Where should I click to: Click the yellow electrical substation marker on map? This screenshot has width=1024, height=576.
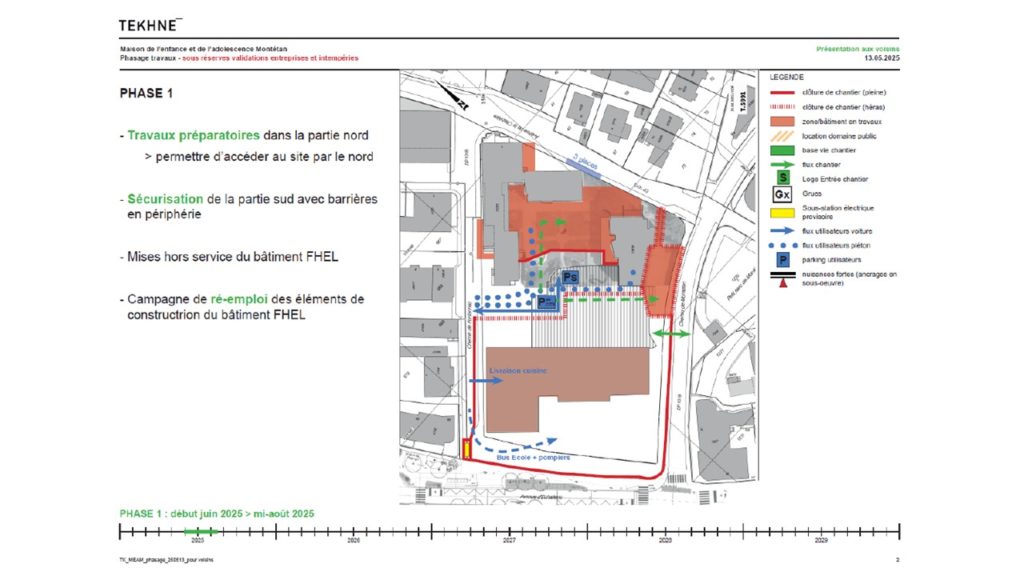(x=467, y=449)
